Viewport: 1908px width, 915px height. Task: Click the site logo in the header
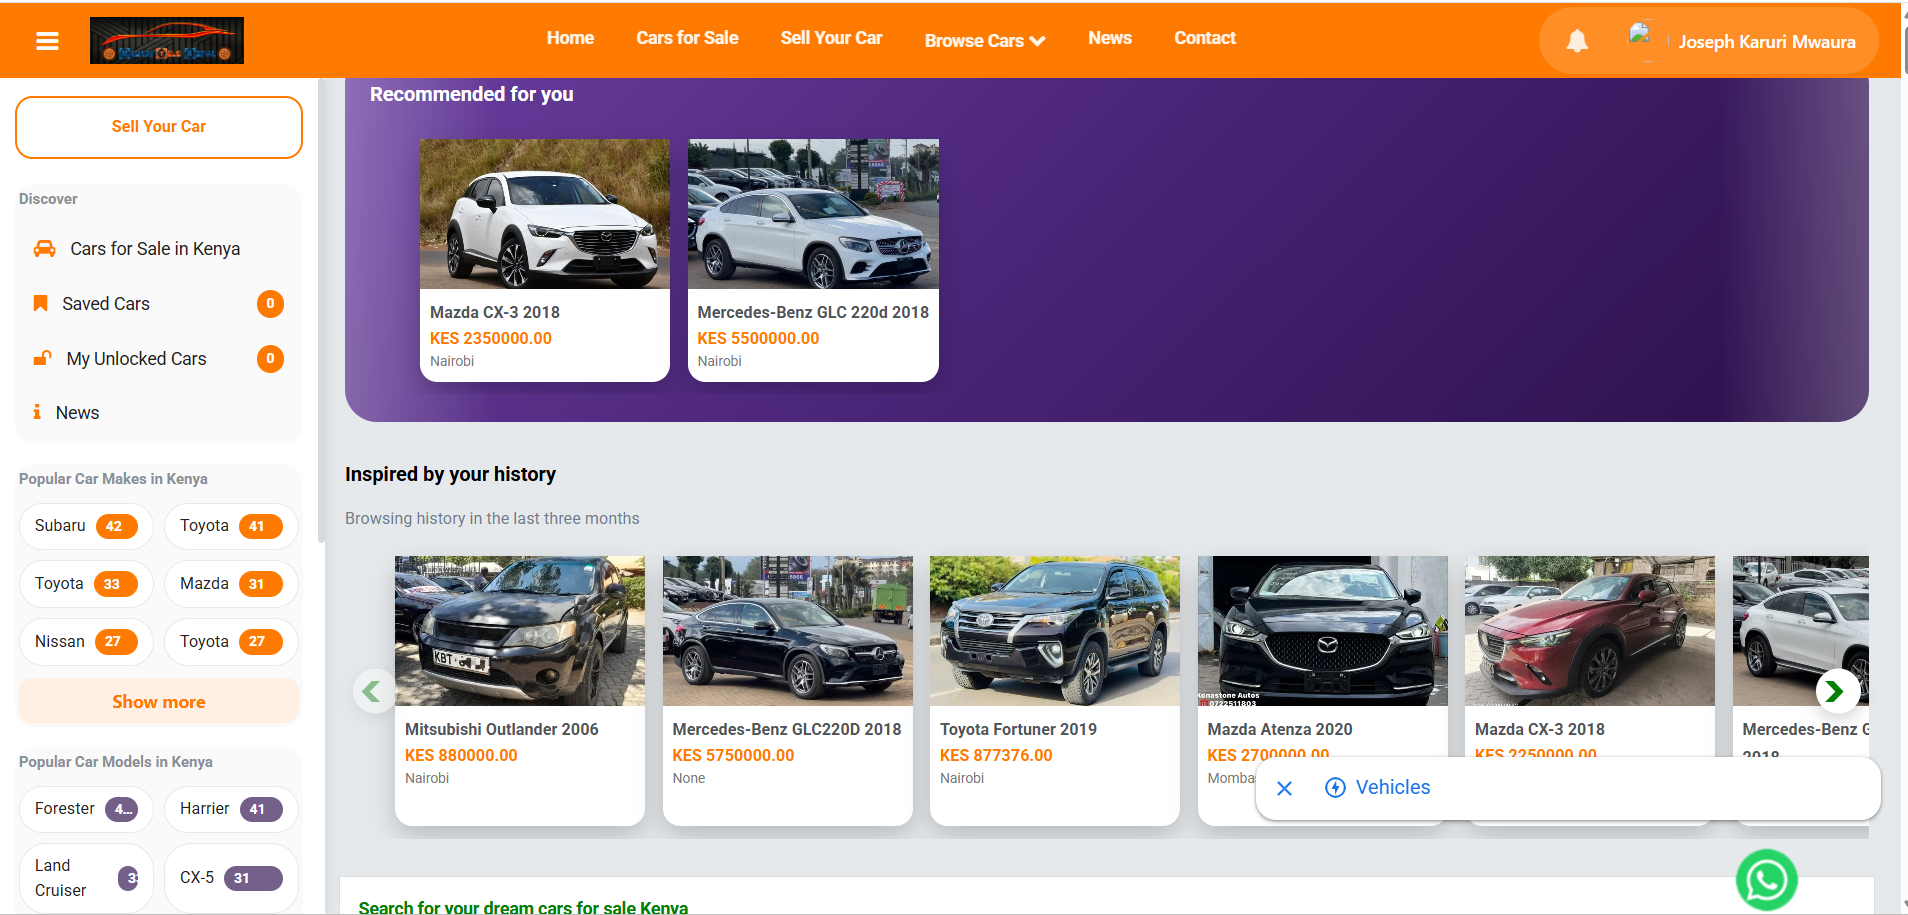167,41
